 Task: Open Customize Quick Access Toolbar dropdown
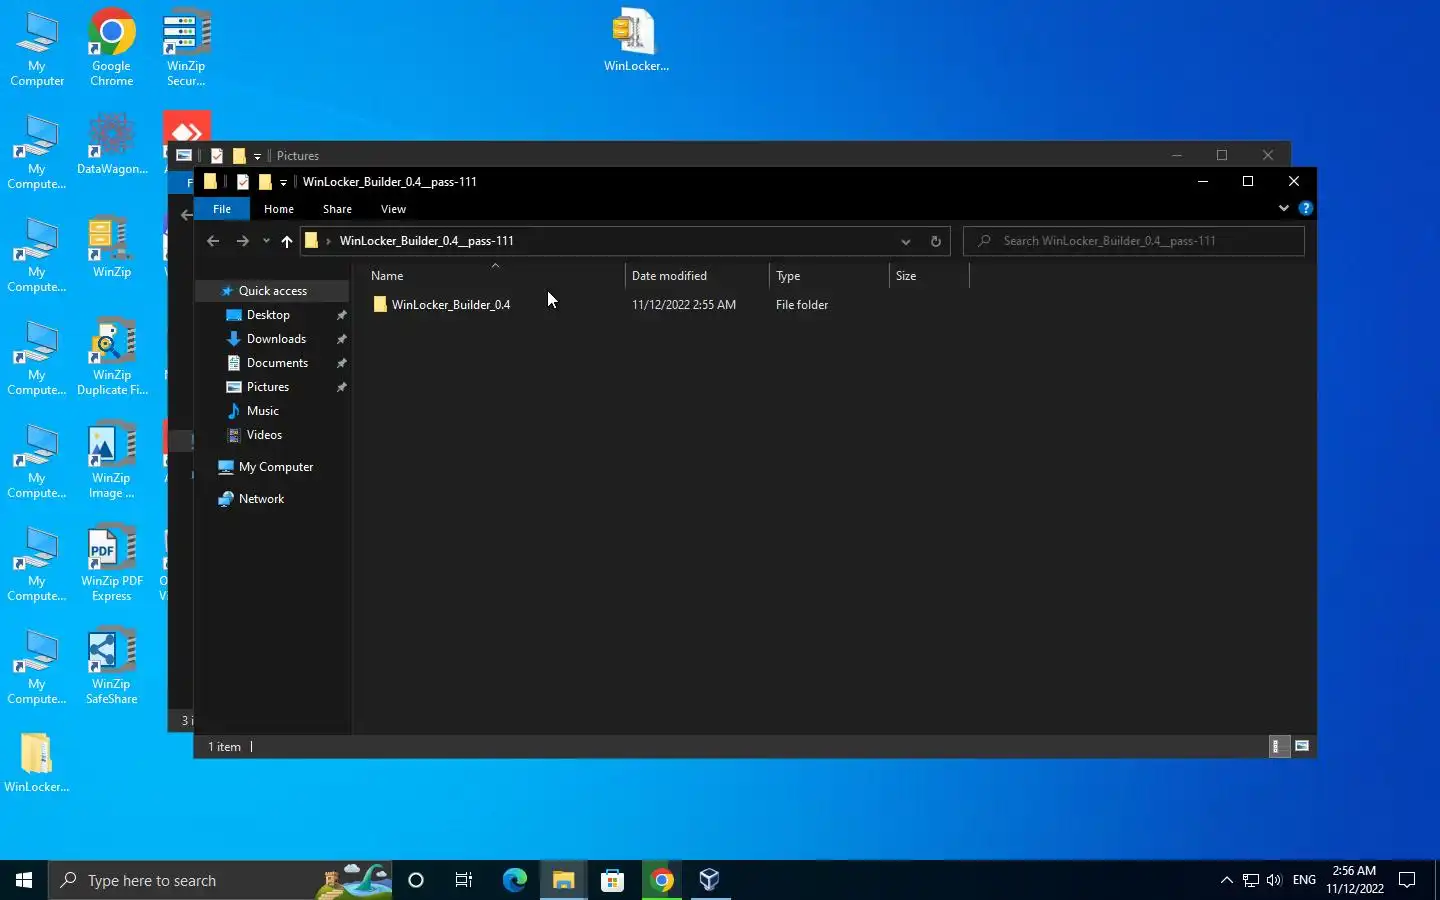pos(283,182)
